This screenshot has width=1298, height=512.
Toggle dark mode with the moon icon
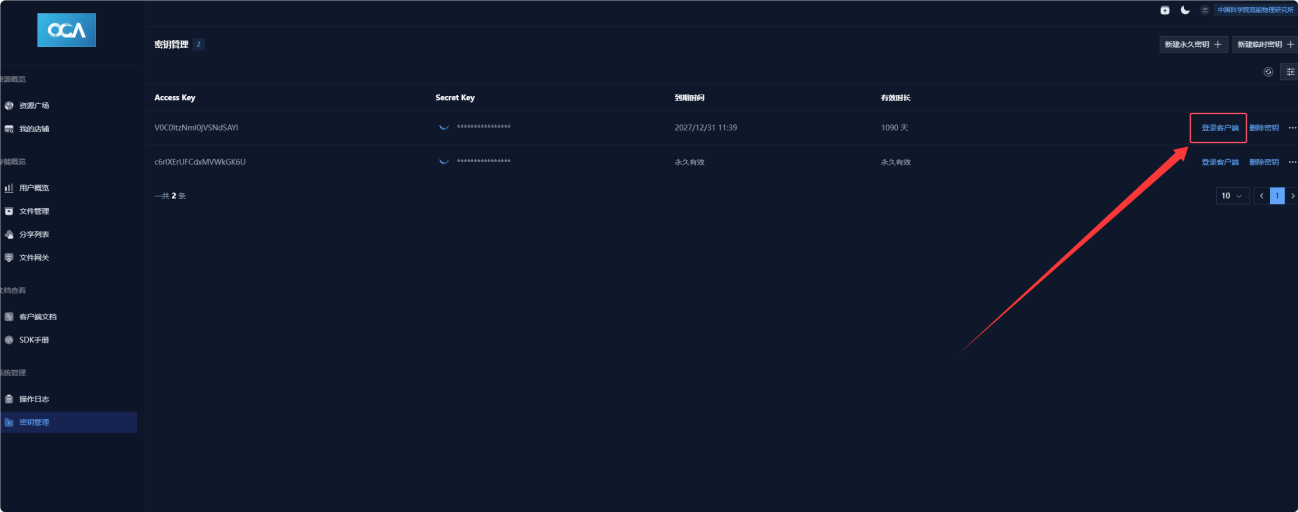coord(1185,10)
